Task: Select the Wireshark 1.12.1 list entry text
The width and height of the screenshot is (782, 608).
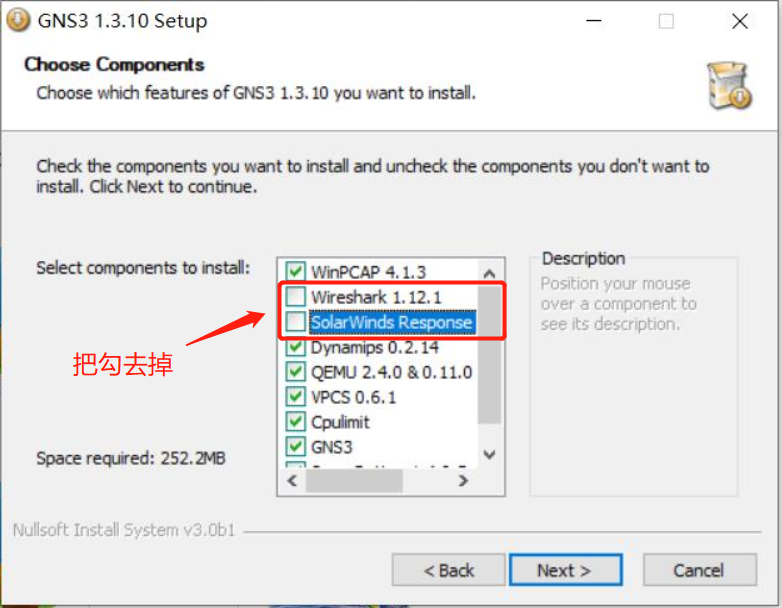Action: click(x=377, y=297)
